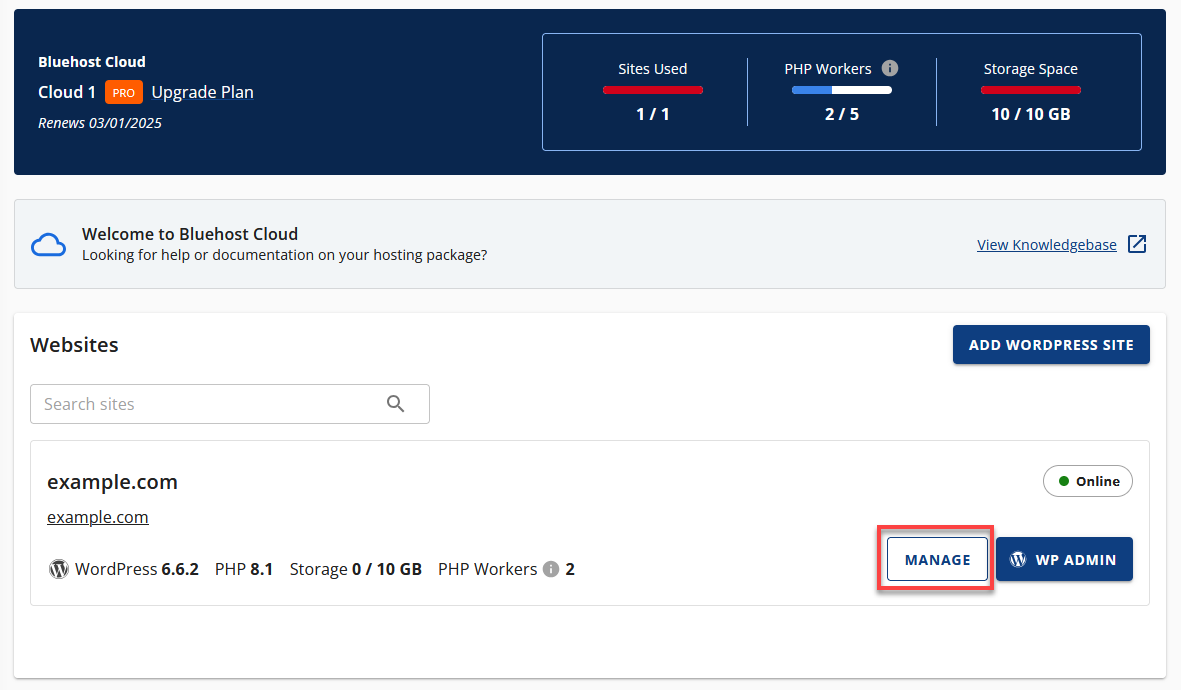Open the example.com underlined site link
Screen dimensions: 1181x690
[98, 518]
